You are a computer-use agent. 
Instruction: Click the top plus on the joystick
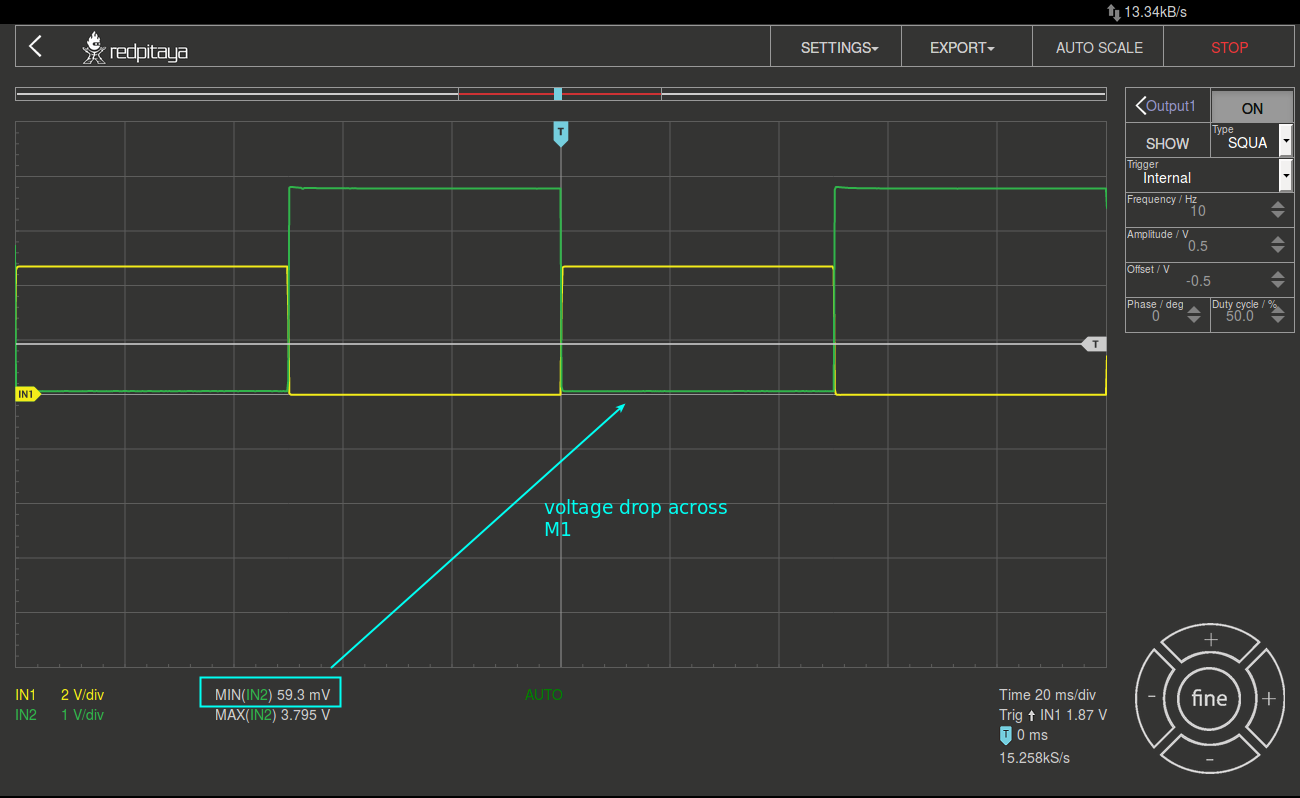click(x=1211, y=640)
